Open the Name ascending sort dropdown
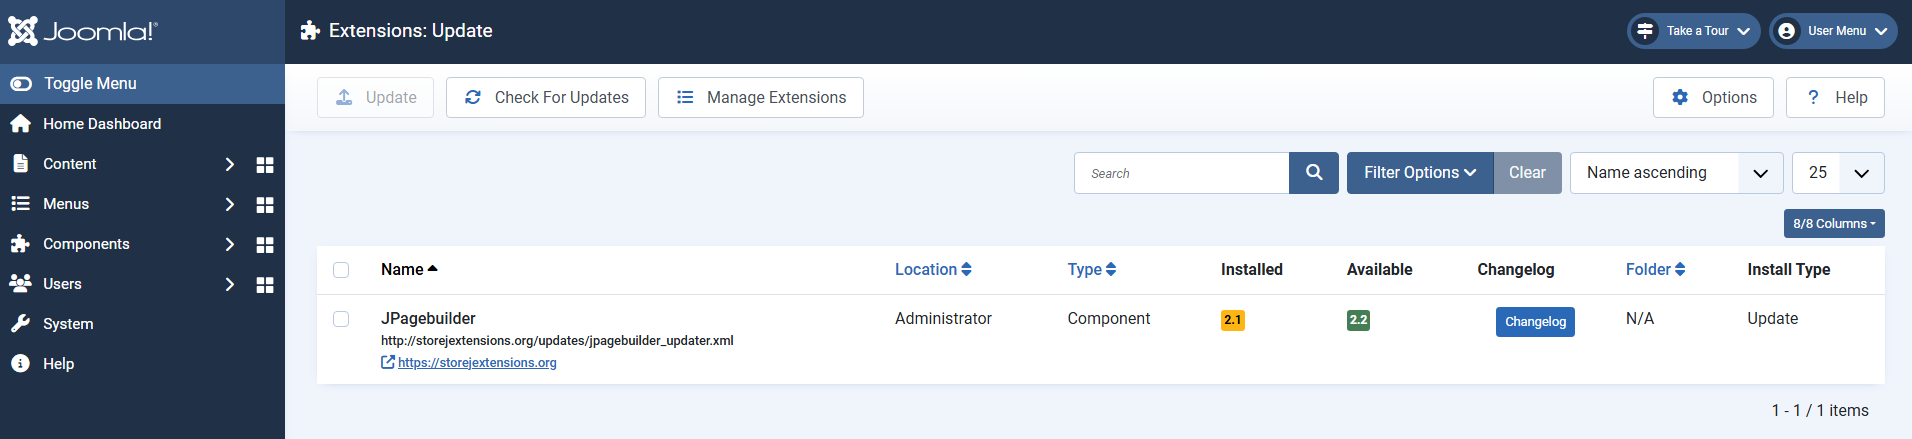 1677,173
